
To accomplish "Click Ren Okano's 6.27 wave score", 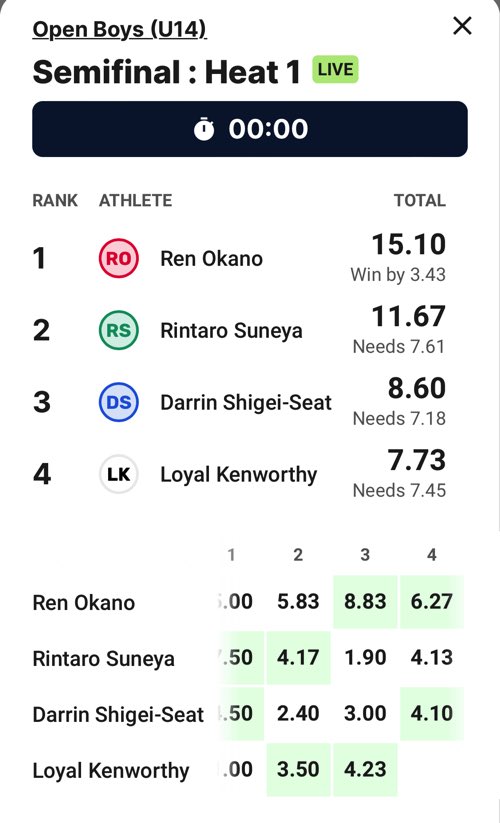I will (432, 602).
